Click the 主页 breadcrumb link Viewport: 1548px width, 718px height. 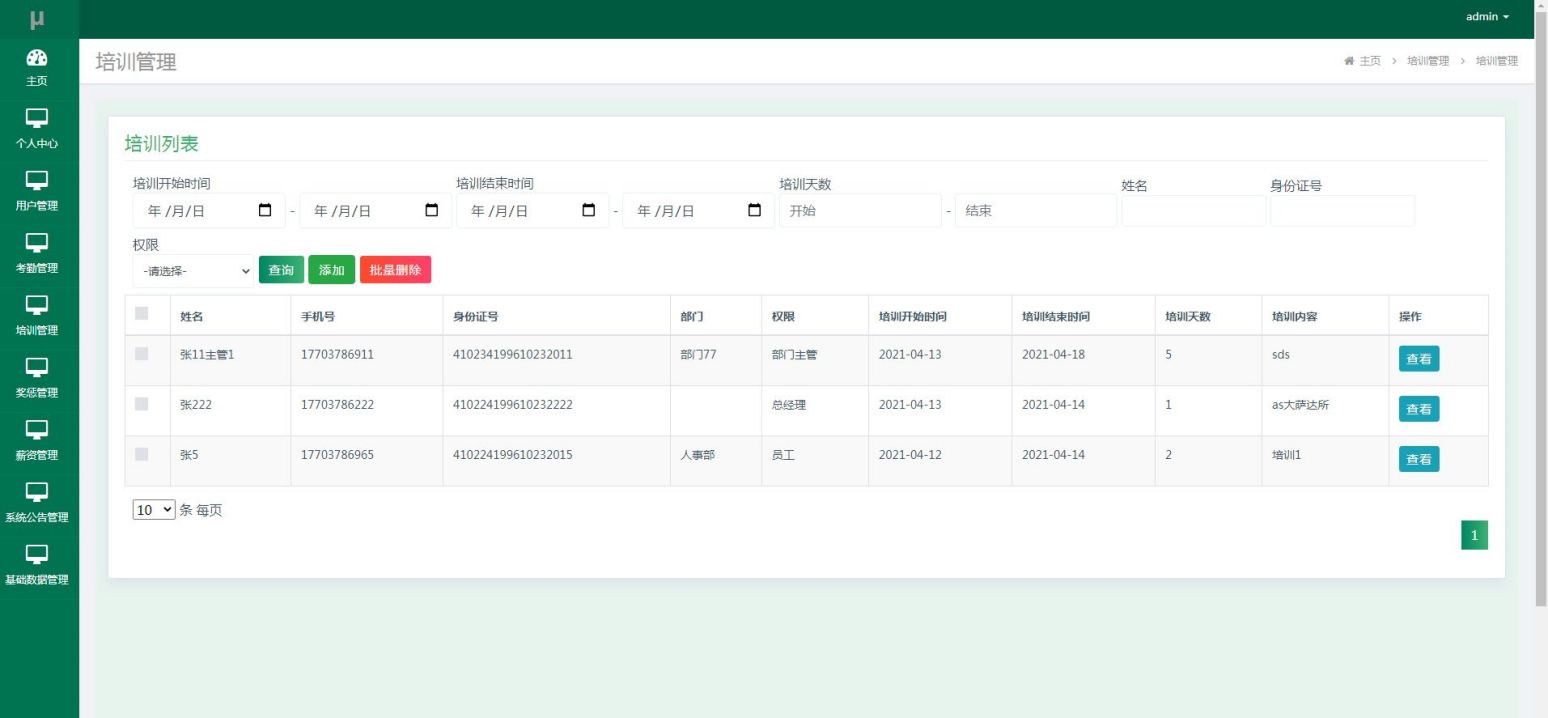point(1369,61)
